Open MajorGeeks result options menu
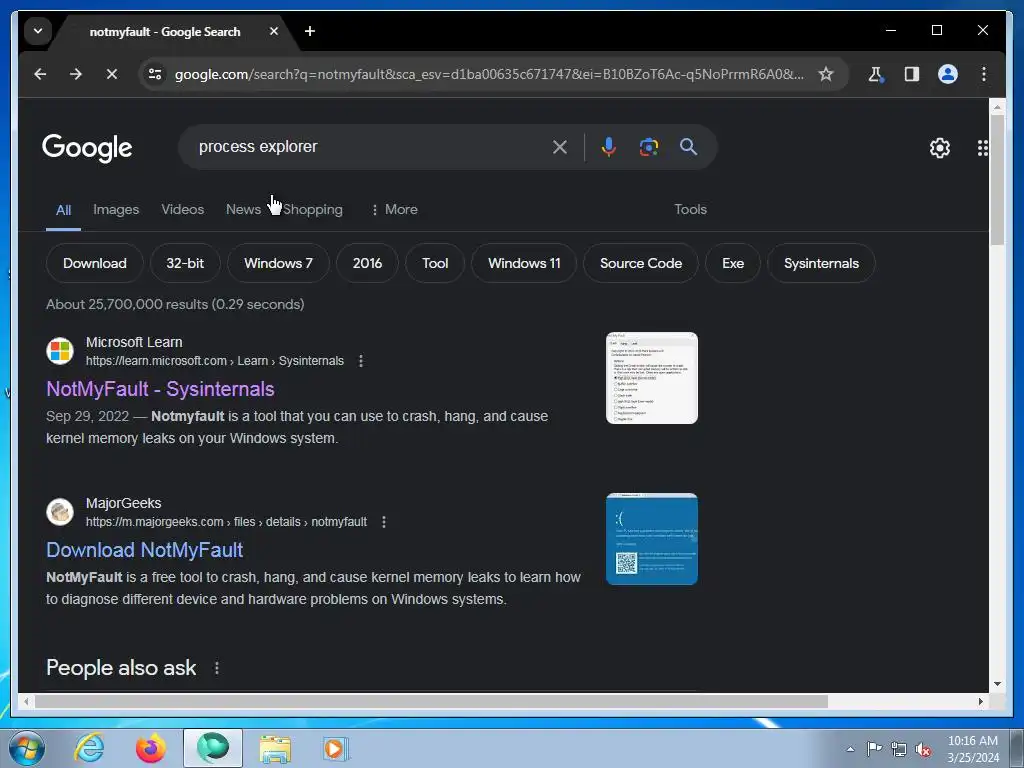 [x=383, y=522]
